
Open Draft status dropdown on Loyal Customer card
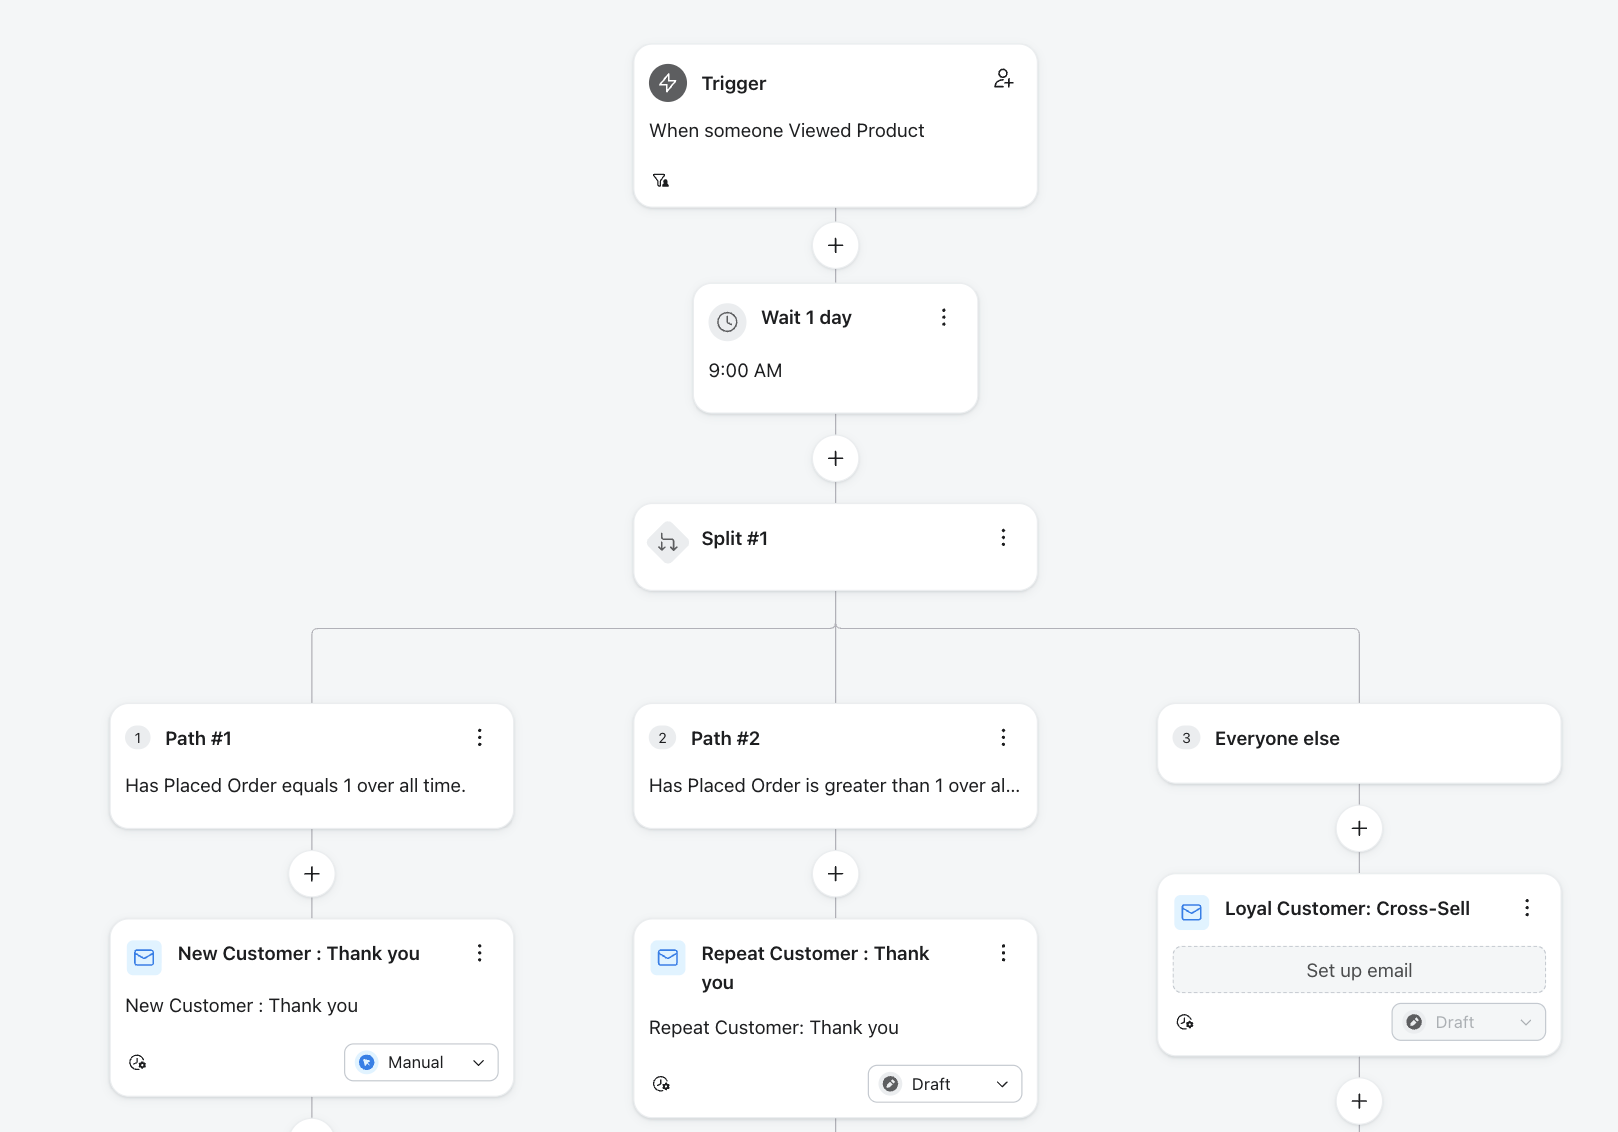click(1468, 1022)
